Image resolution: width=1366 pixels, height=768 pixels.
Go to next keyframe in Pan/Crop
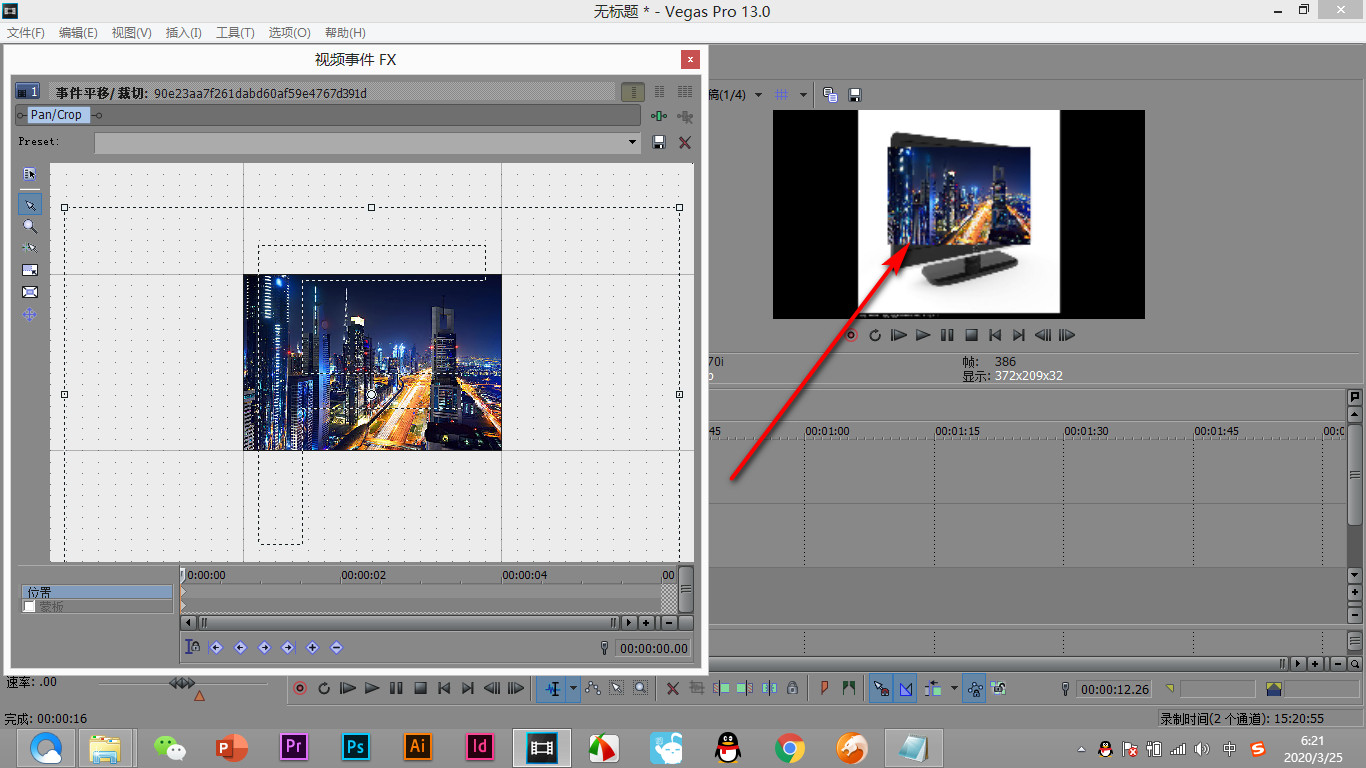[264, 648]
